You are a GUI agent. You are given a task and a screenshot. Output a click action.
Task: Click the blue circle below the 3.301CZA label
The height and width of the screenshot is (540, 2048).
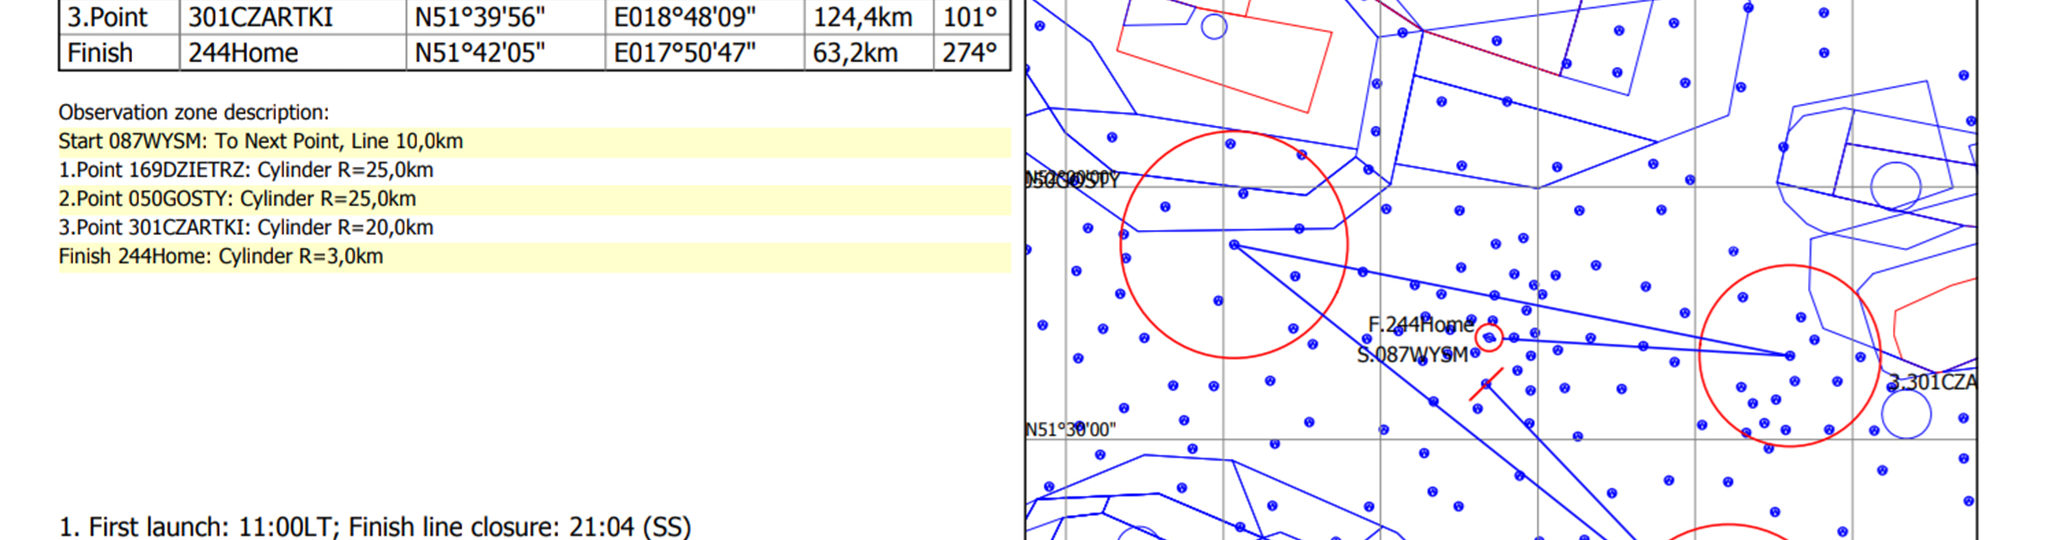click(x=1906, y=414)
